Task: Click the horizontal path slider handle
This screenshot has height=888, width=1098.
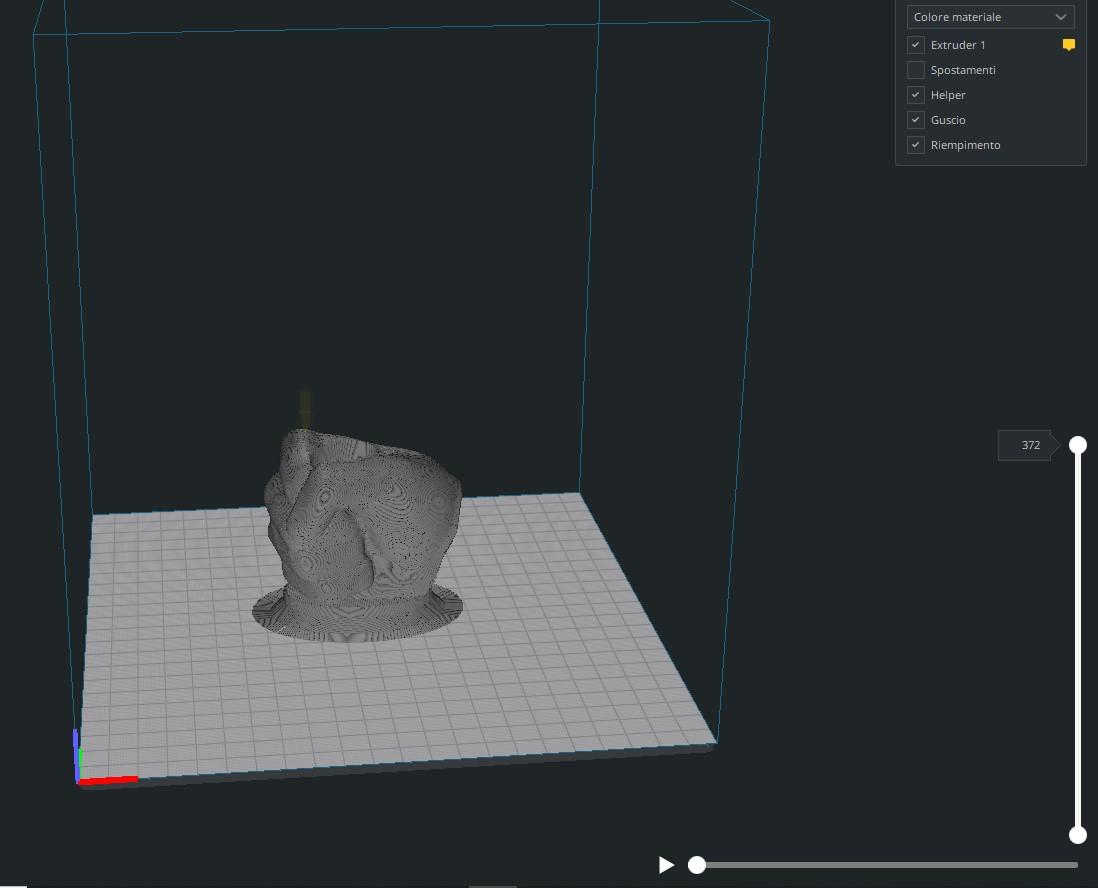Action: click(697, 865)
